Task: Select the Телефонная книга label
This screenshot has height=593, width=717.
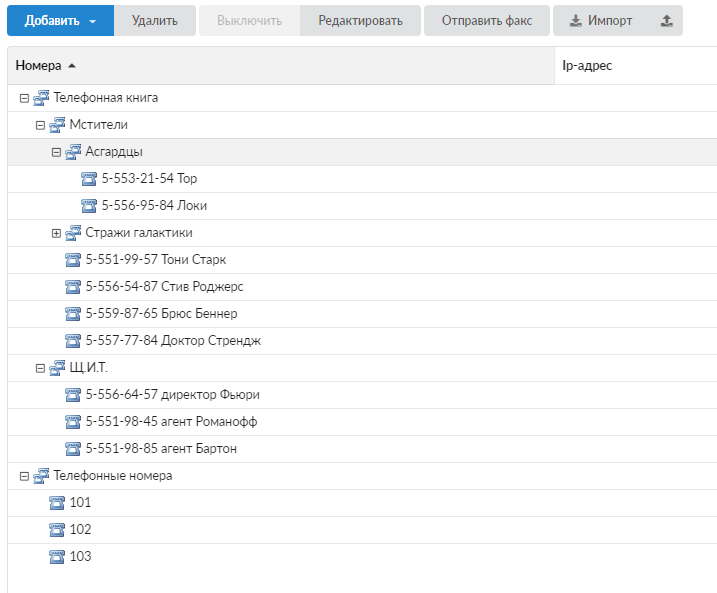Action: 106,97
